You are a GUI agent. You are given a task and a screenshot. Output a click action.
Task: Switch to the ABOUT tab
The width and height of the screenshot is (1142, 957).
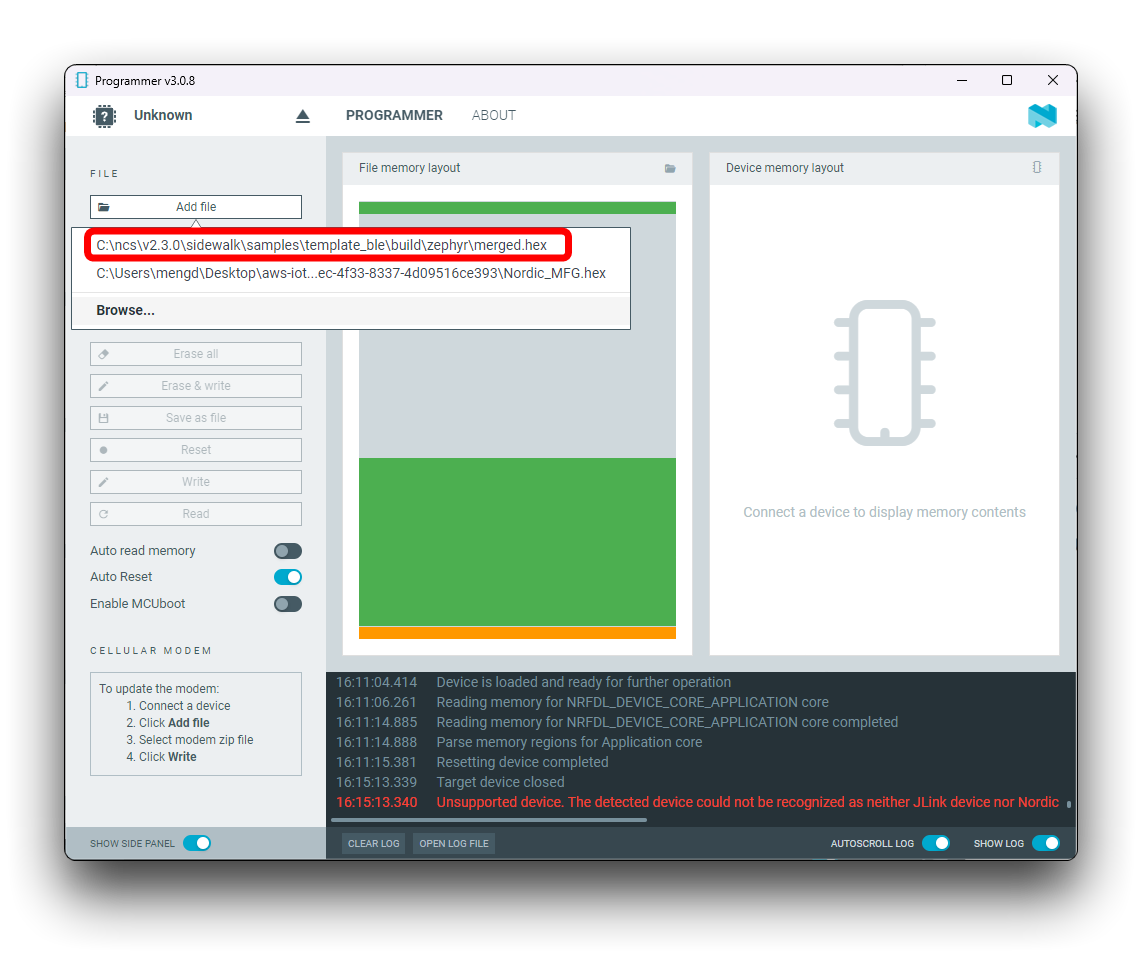tap(494, 116)
